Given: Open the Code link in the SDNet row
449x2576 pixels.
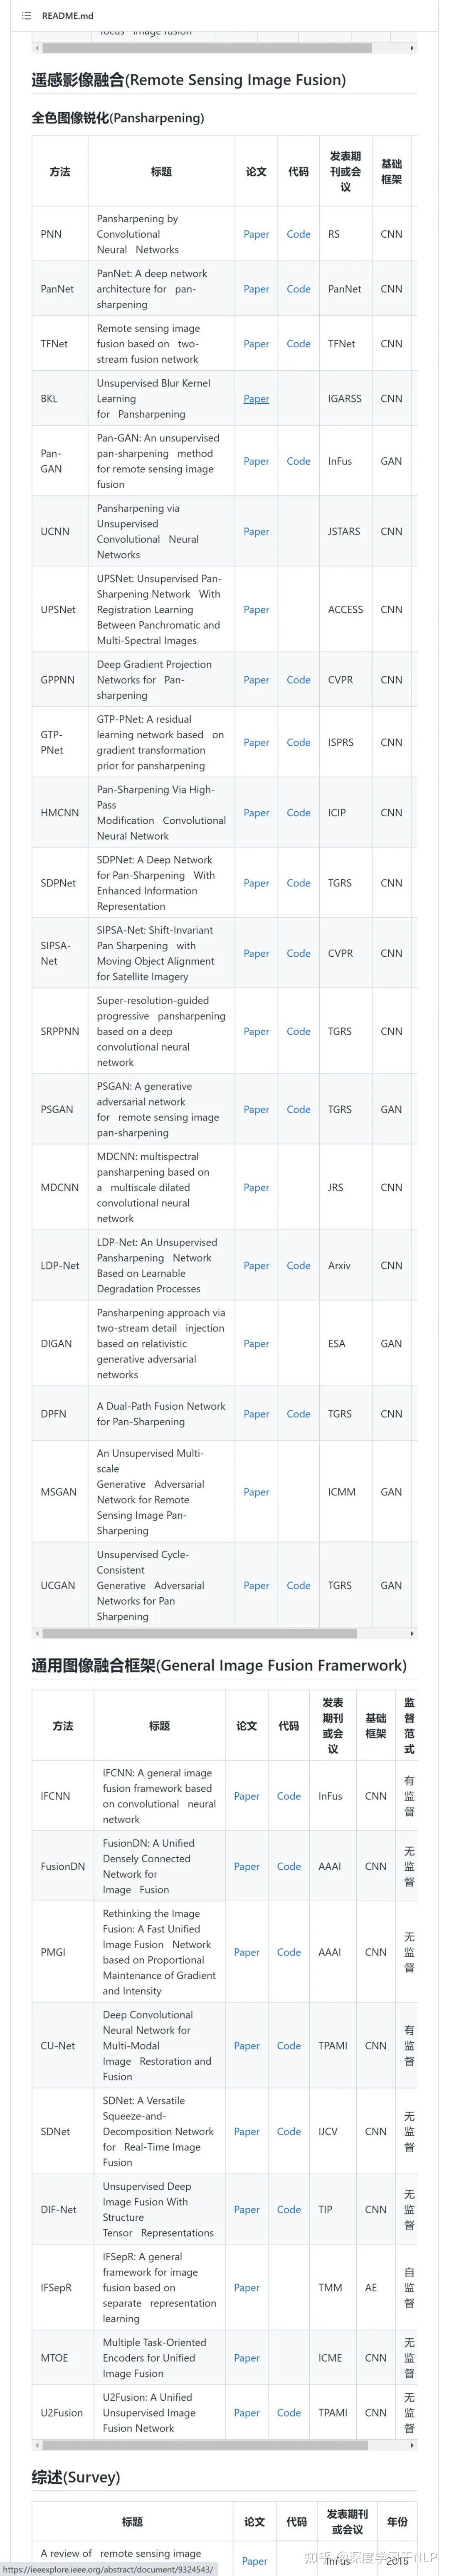Looking at the screenshot, I should click(x=289, y=2132).
